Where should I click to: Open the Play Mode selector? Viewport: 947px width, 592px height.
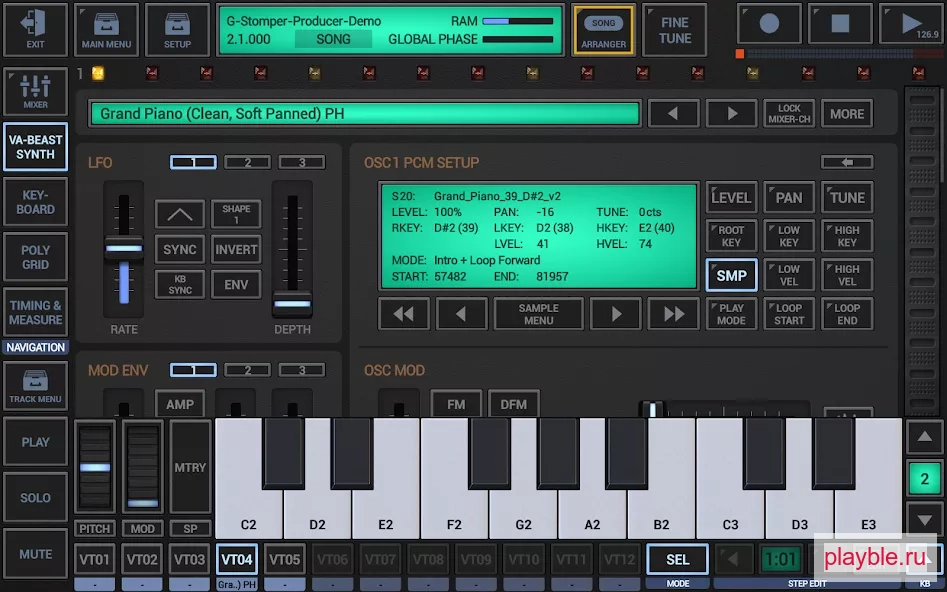(731, 314)
